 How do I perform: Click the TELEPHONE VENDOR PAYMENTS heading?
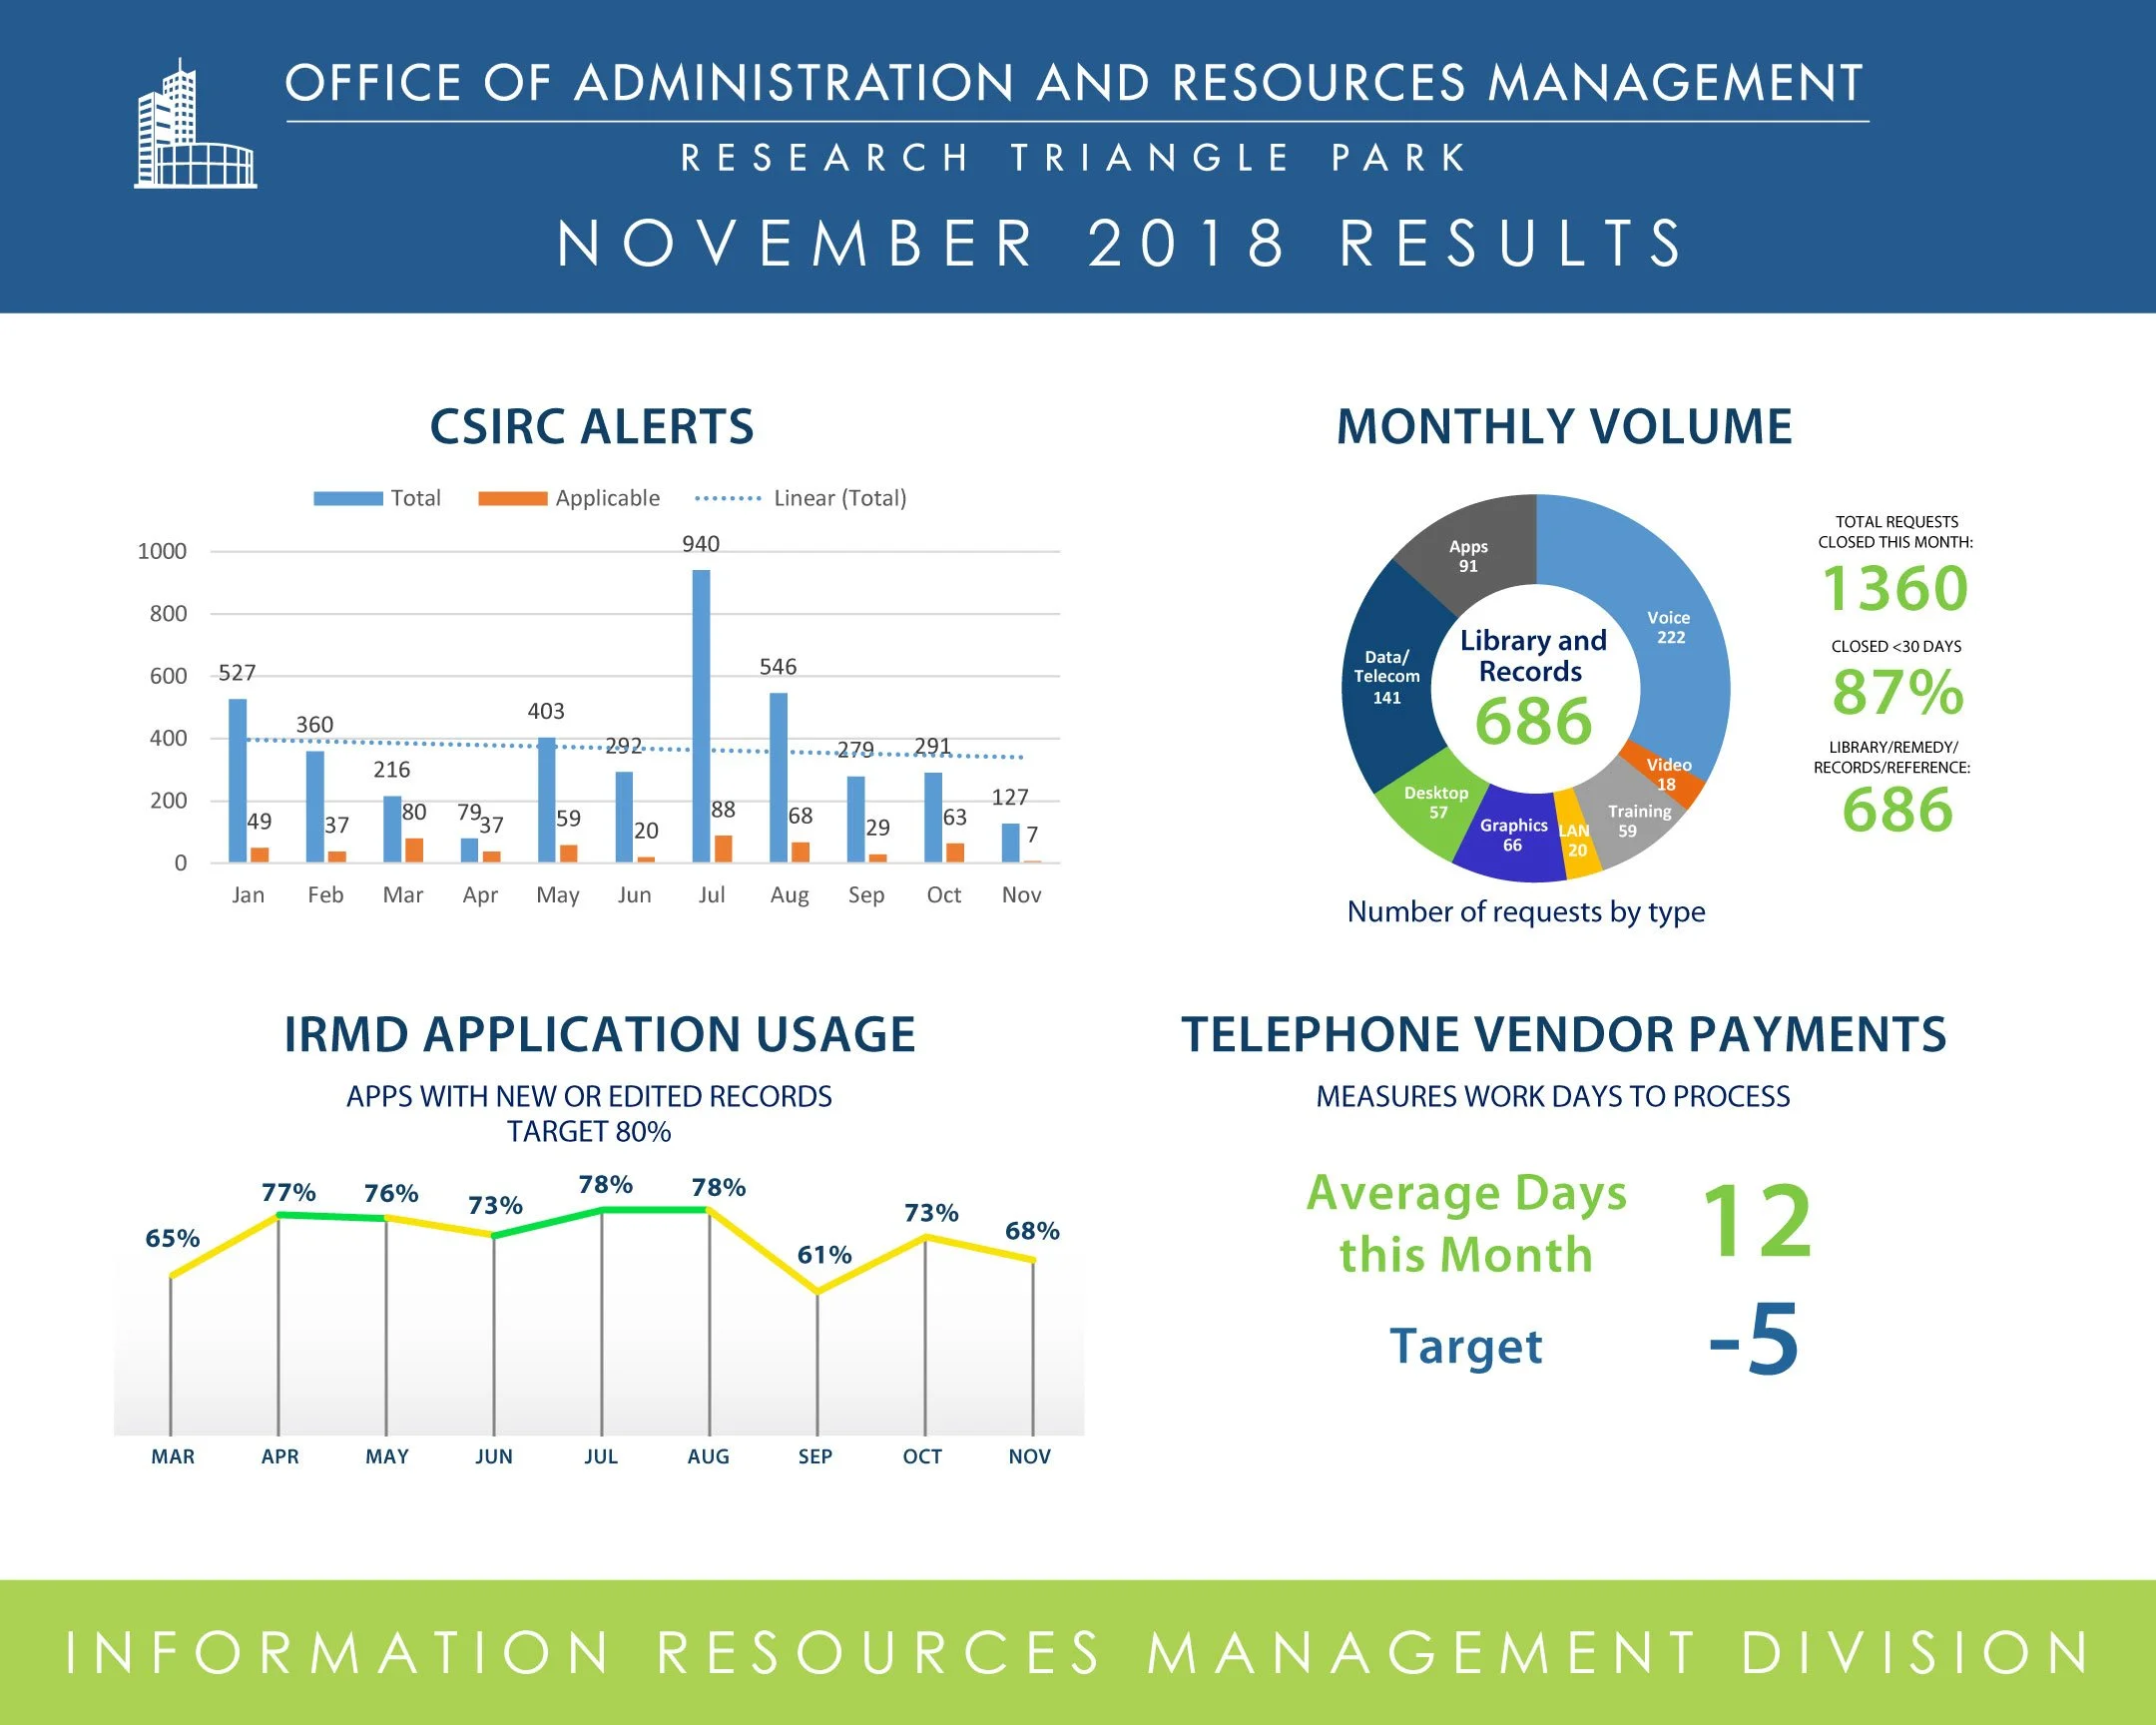[1564, 1034]
